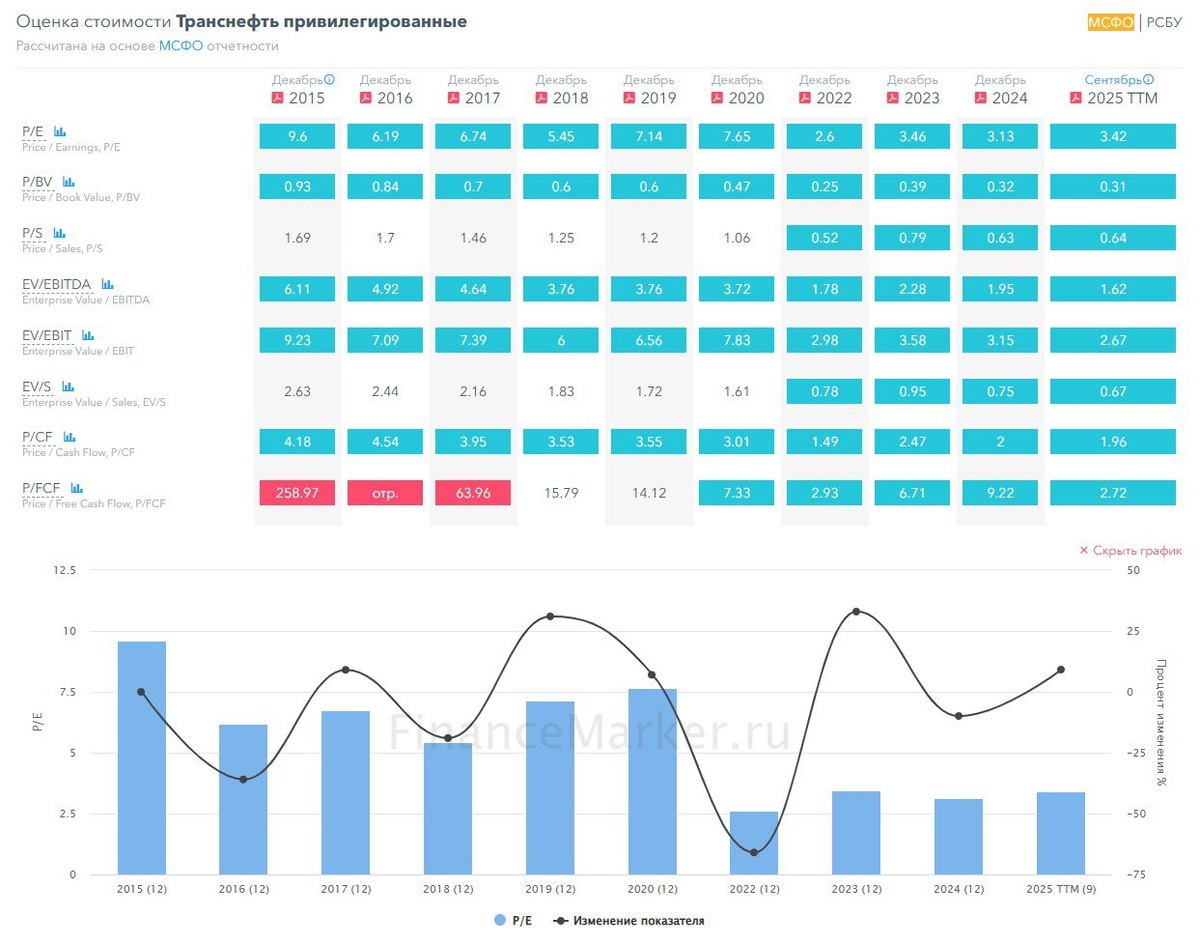Click the info icon beside Декабрь 2015

(329, 80)
